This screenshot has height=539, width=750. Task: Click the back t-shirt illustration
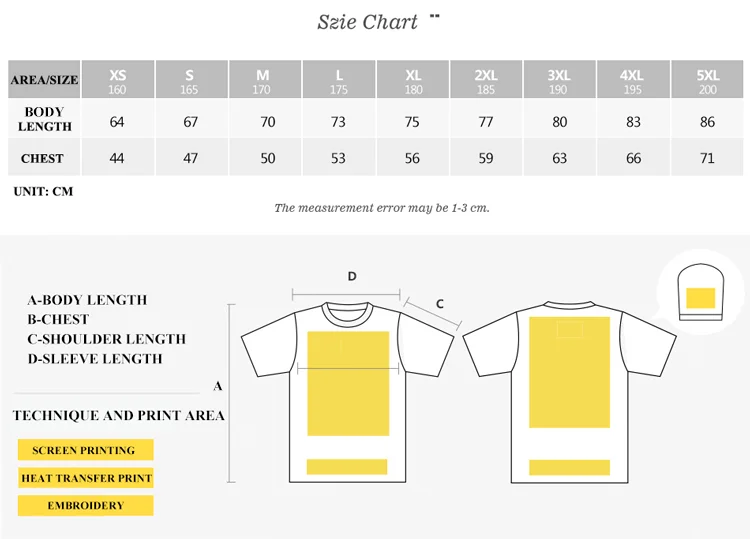pyautogui.click(x=569, y=392)
